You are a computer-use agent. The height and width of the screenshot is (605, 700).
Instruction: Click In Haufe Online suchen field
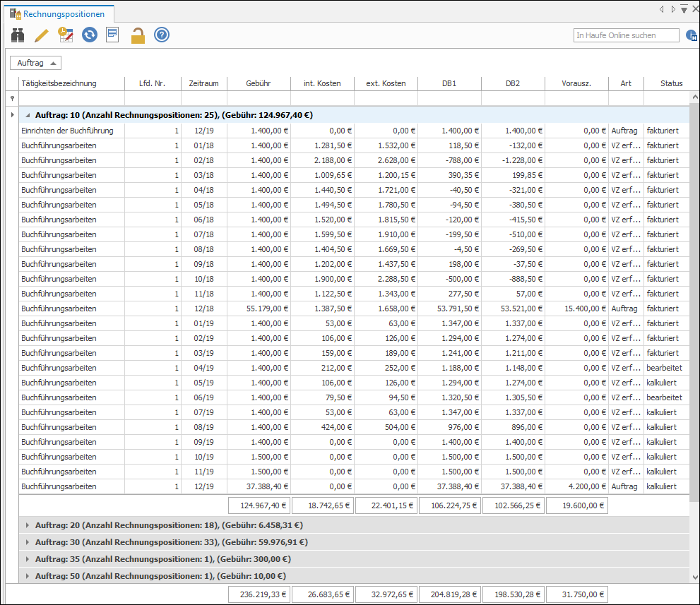point(626,35)
